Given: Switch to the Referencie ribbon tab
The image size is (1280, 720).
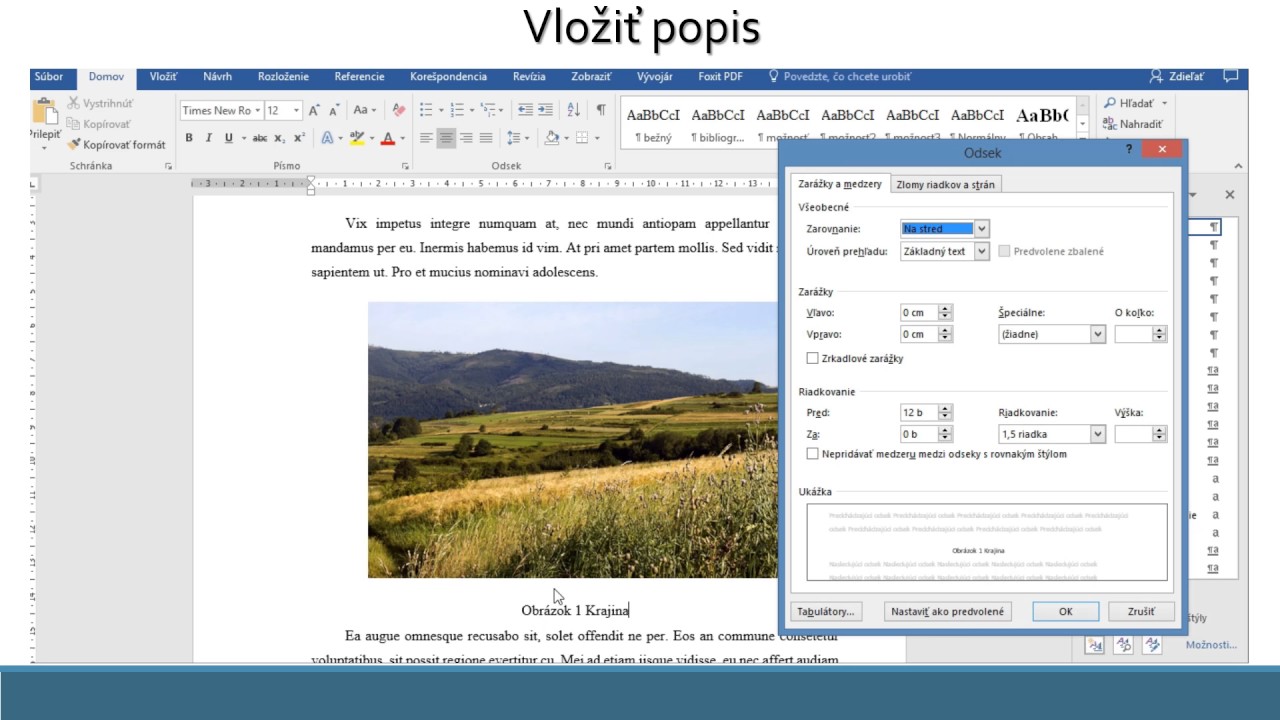Looking at the screenshot, I should (359, 76).
